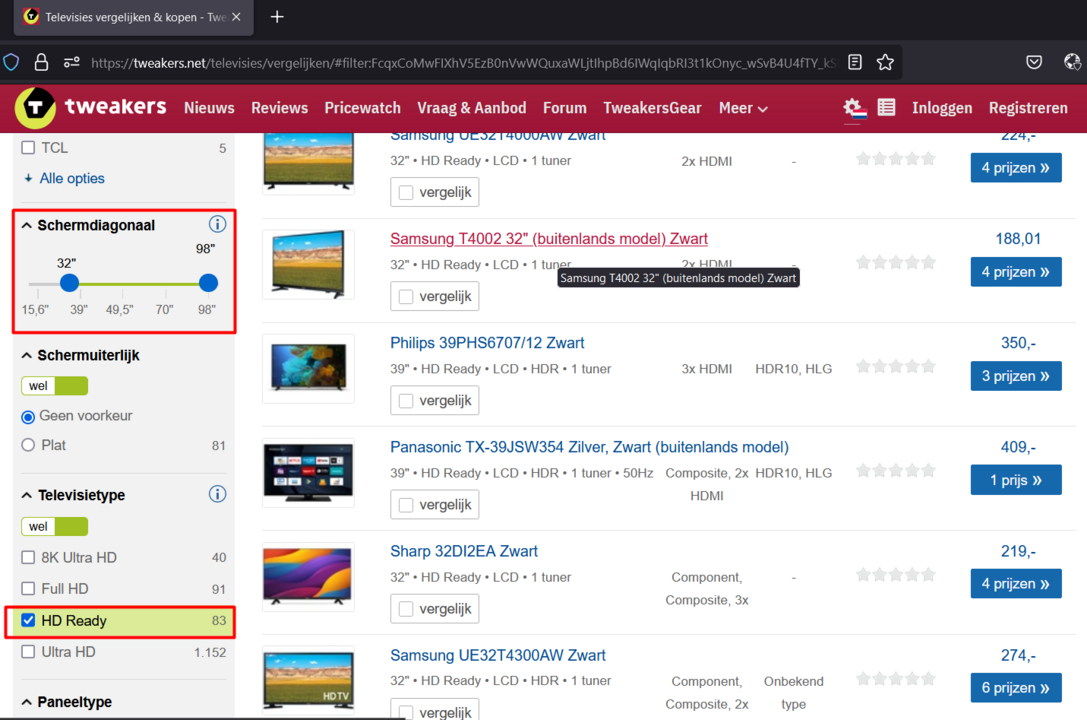Screen dimensions: 1087x720
Task: Check the Full HD filter checkbox
Action: click(x=28, y=589)
